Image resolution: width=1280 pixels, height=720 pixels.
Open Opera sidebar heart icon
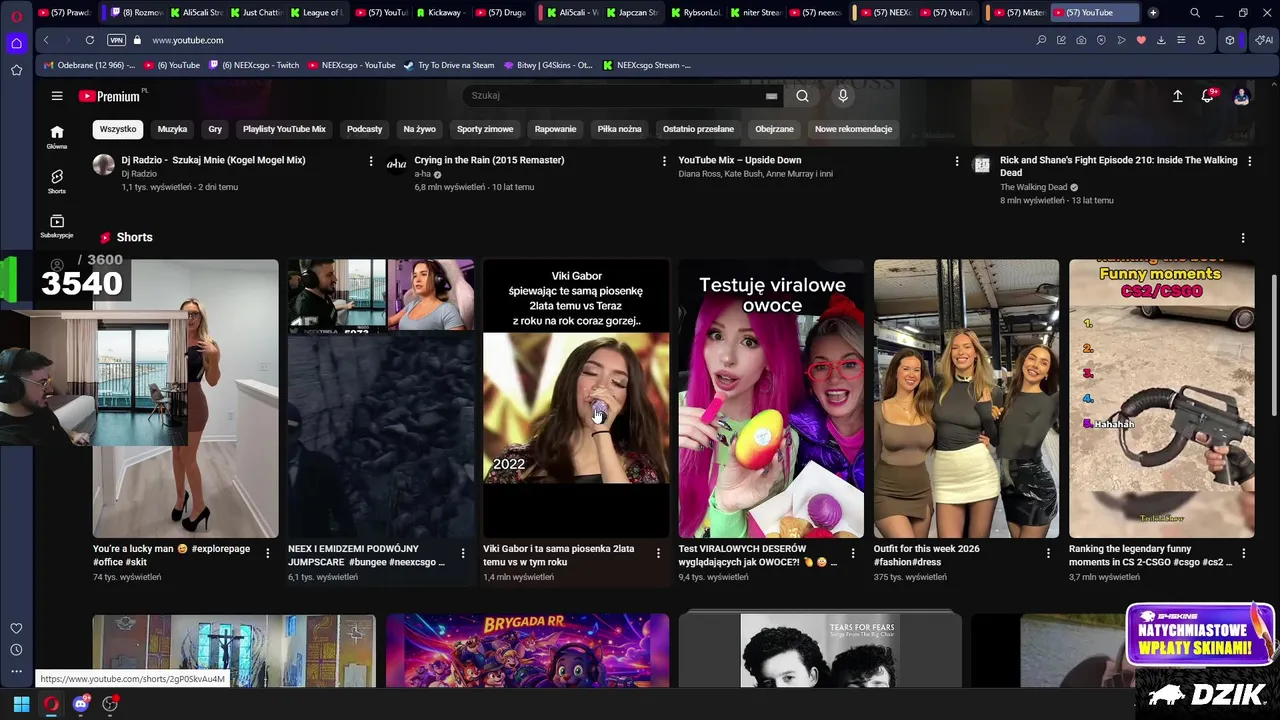[x=16, y=629]
